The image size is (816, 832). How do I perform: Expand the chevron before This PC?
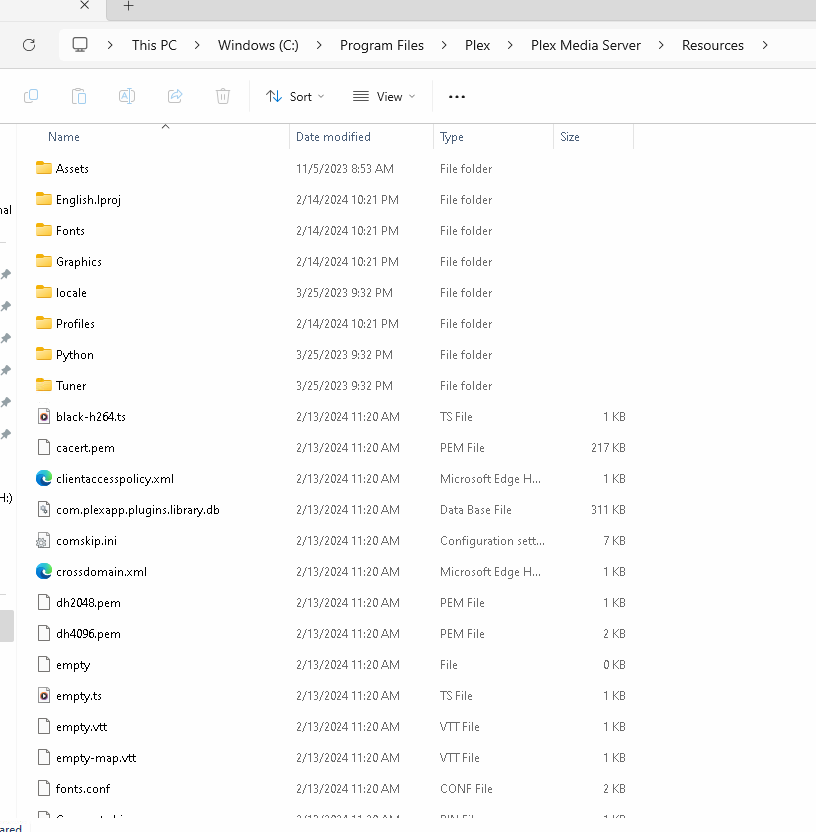(x=110, y=45)
